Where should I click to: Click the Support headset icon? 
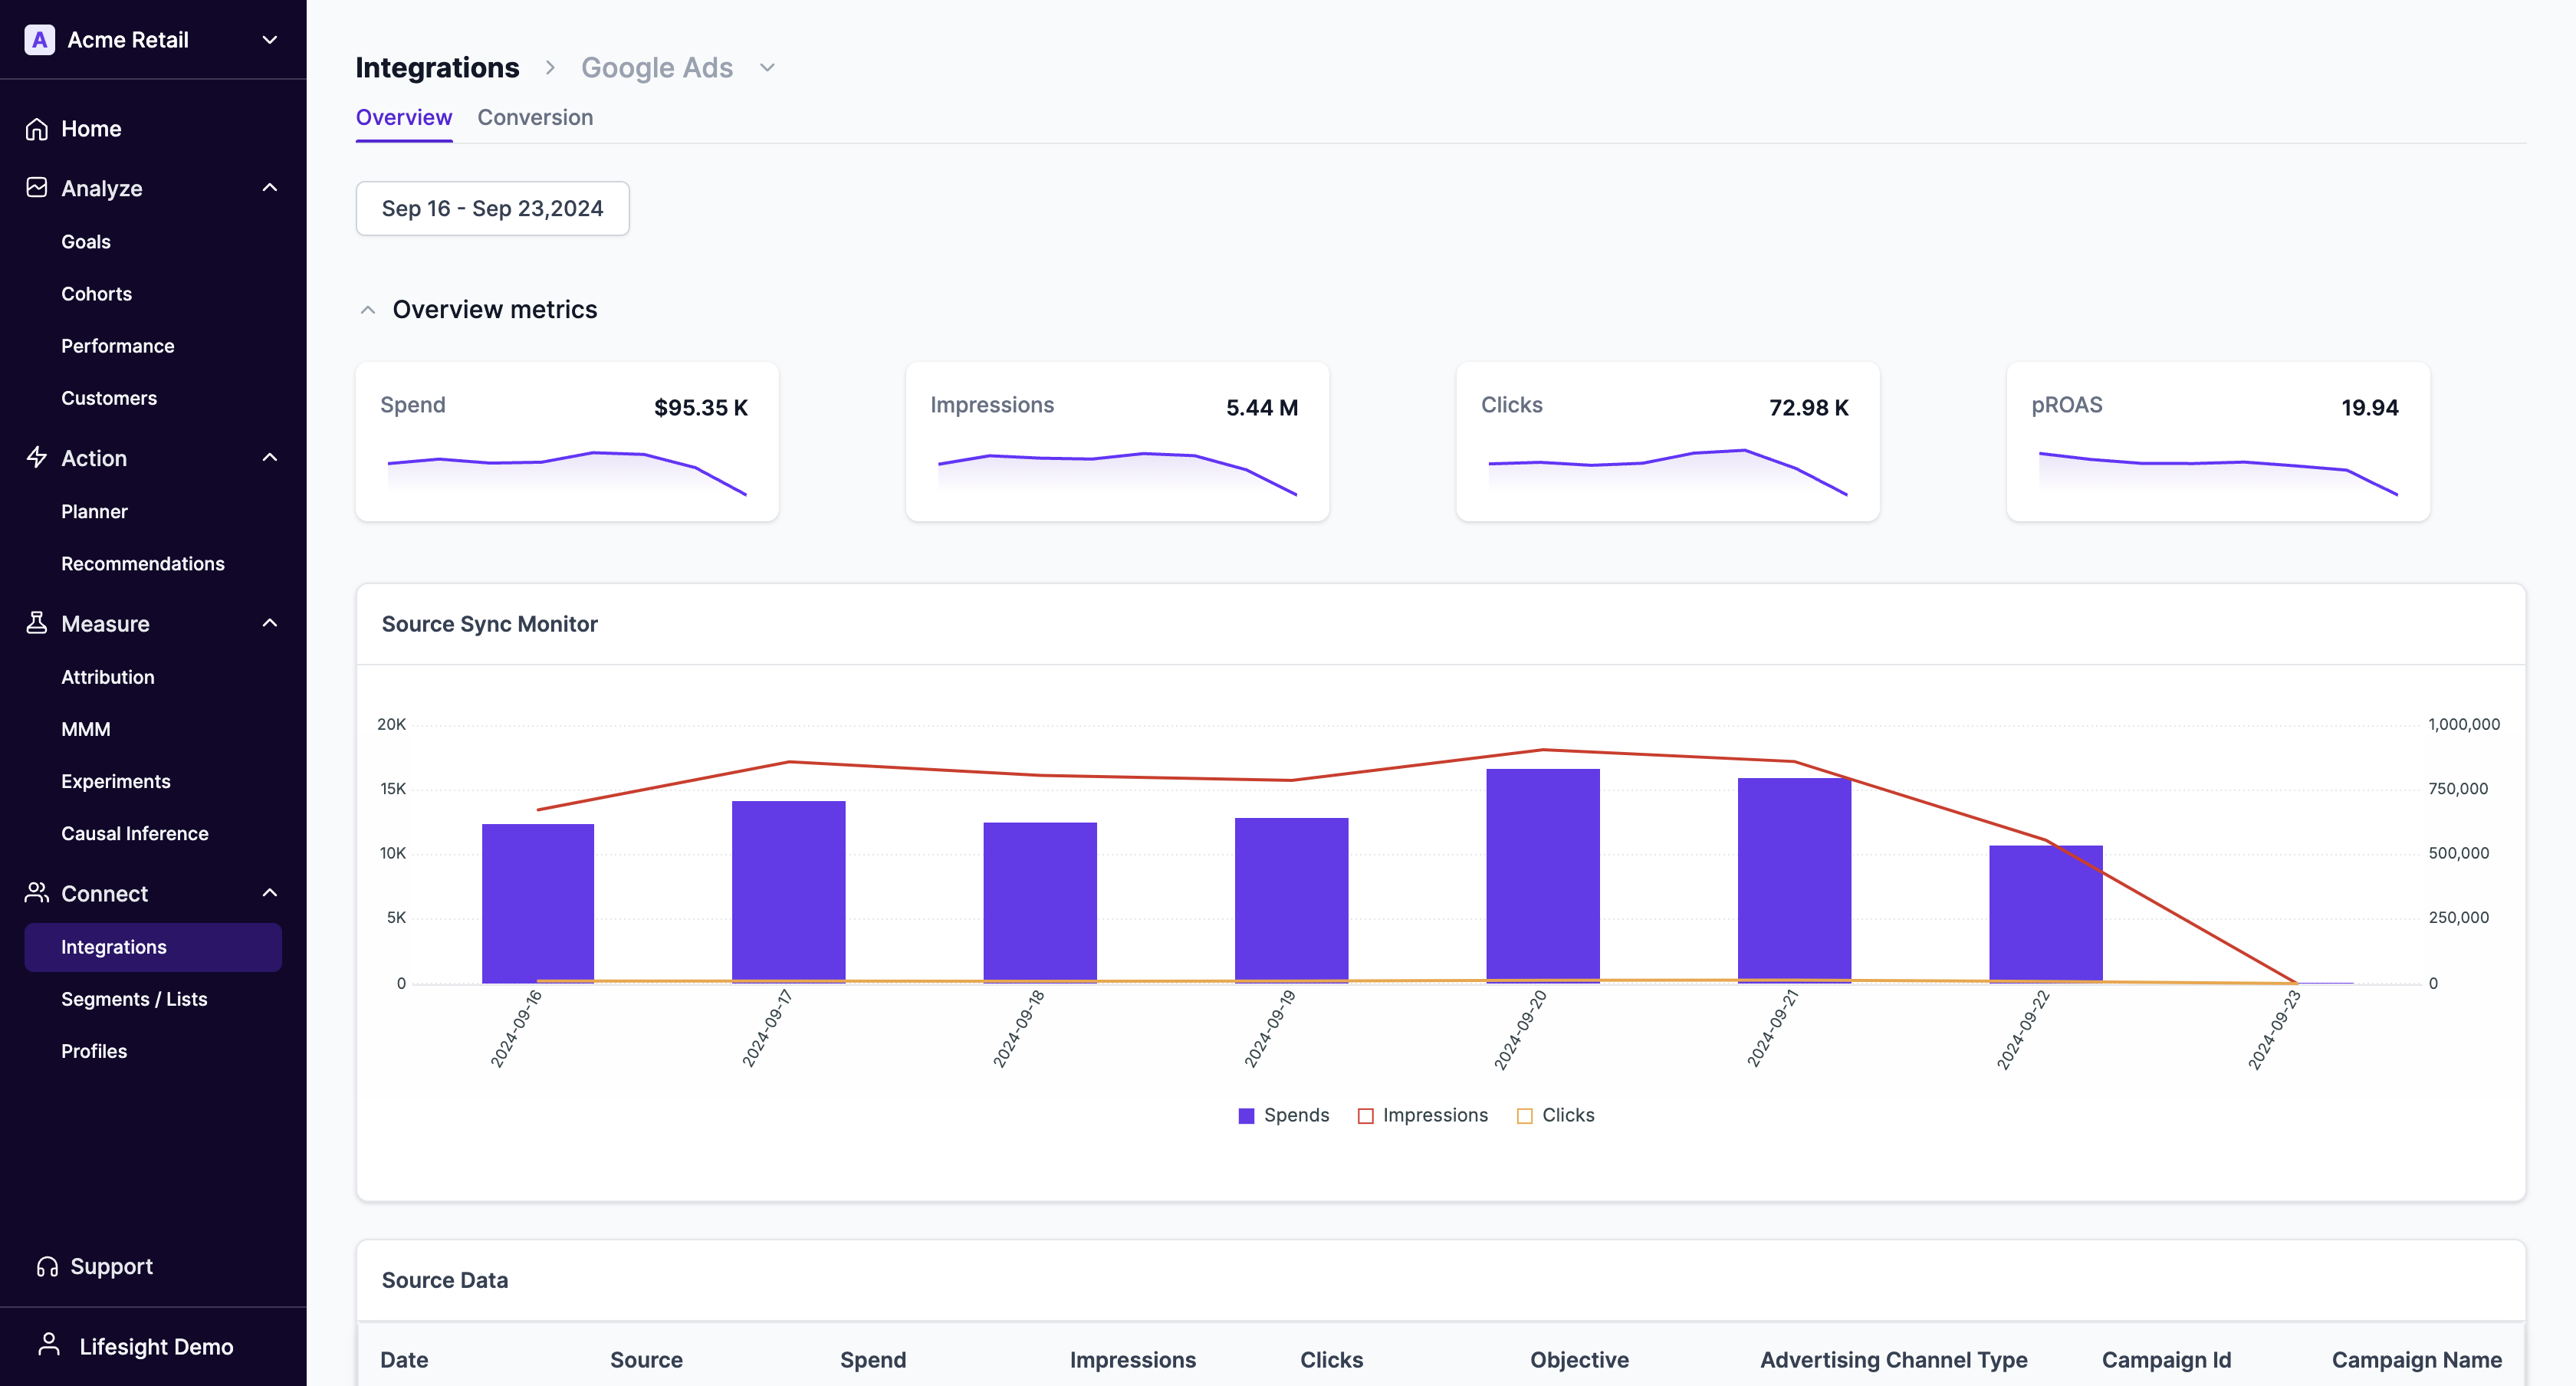tap(47, 1267)
